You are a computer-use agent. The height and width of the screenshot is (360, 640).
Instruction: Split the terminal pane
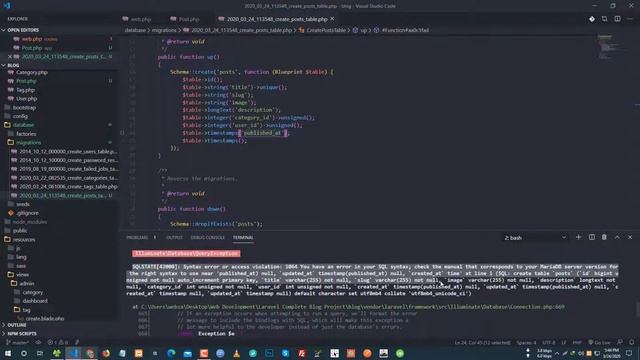tap(591, 237)
